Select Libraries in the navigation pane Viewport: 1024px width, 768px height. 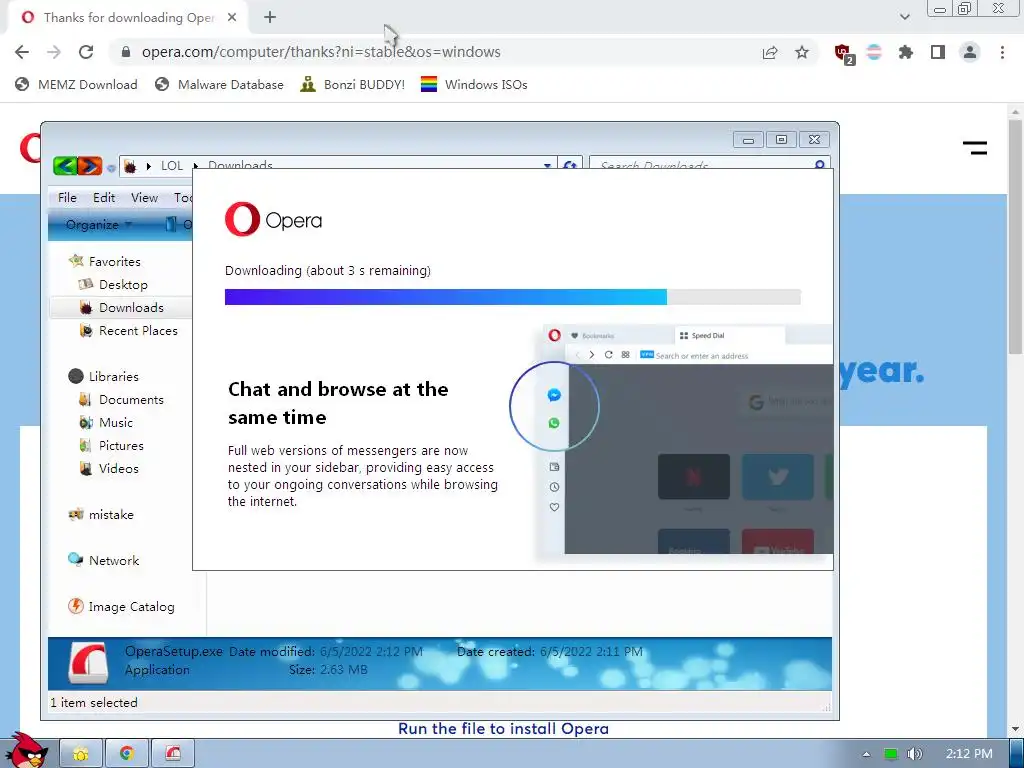pyautogui.click(x=104, y=376)
